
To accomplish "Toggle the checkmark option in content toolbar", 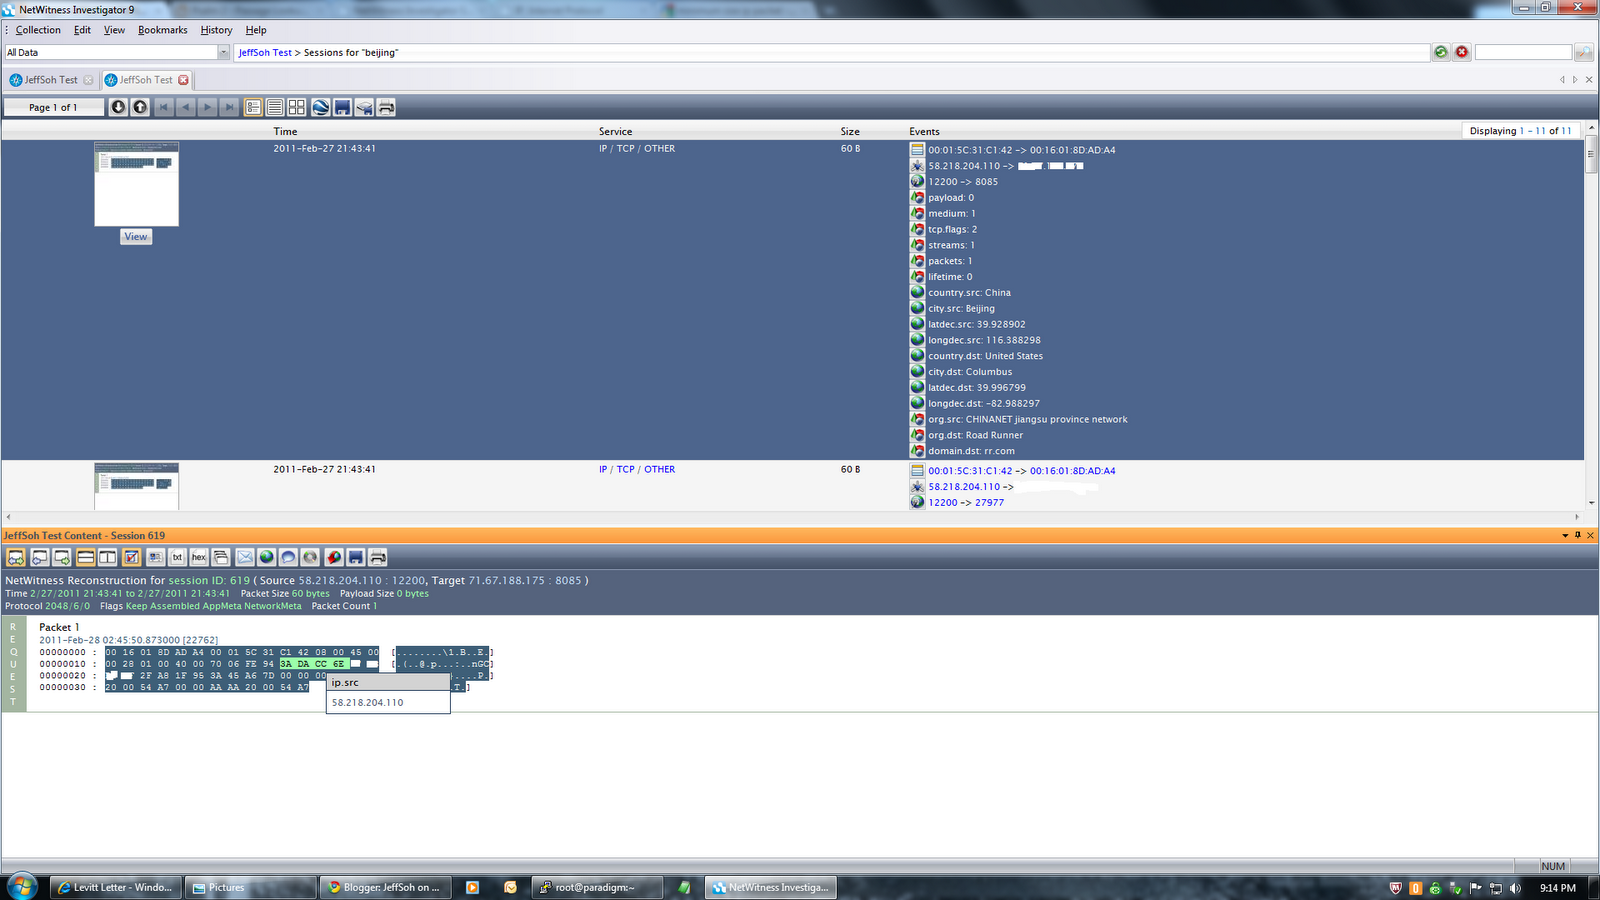I will click(x=131, y=557).
